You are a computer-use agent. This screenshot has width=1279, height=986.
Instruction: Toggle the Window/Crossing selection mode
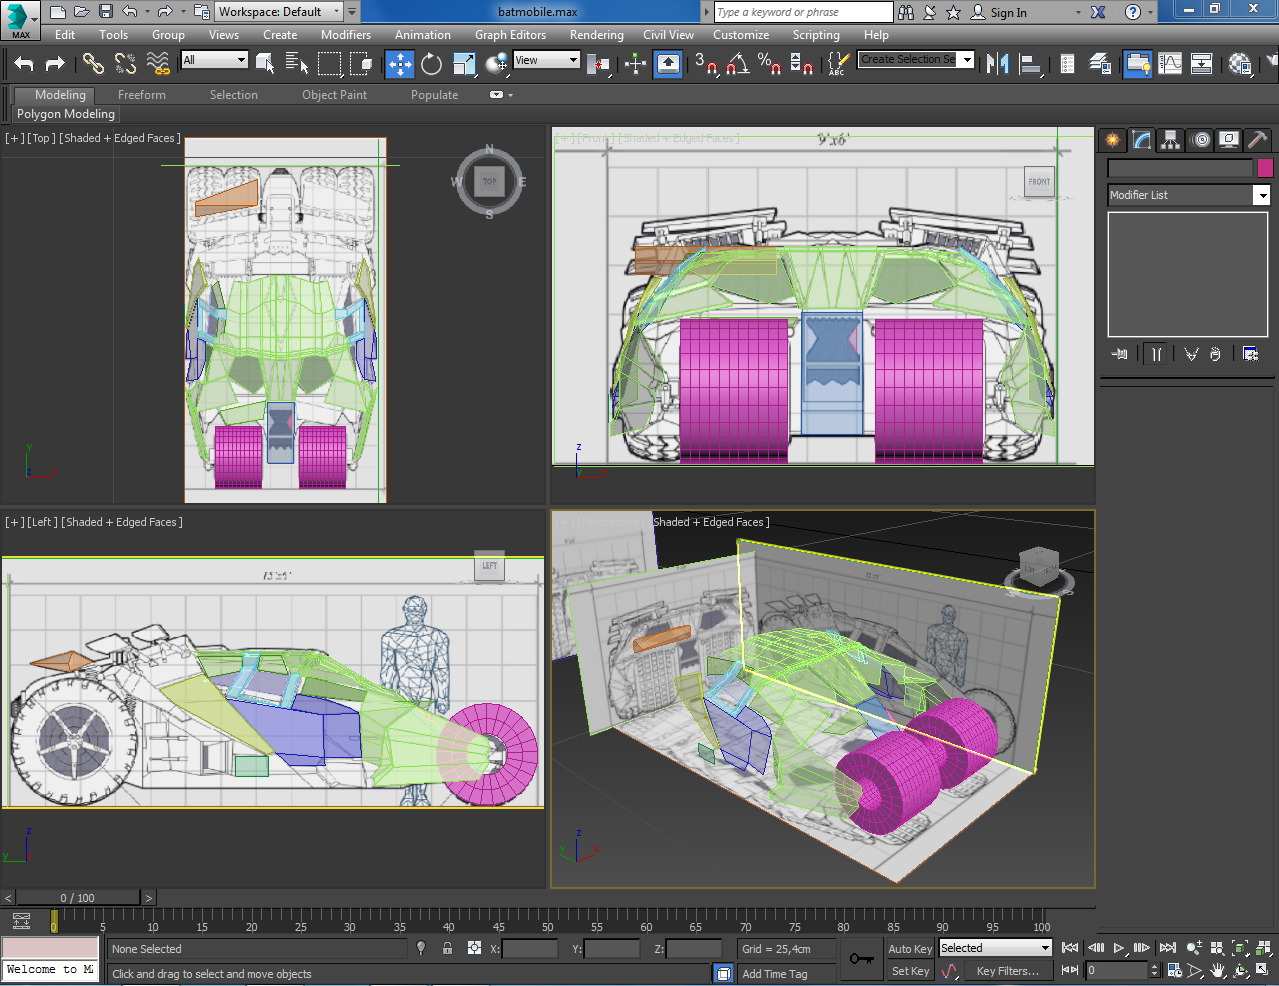pos(361,64)
